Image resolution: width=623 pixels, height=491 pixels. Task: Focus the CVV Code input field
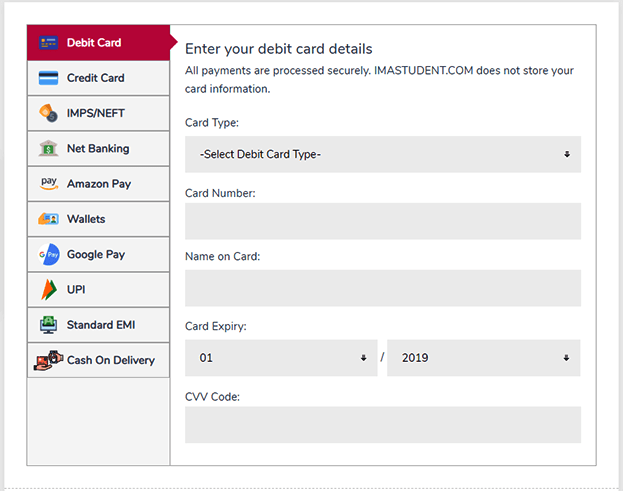[383, 425]
